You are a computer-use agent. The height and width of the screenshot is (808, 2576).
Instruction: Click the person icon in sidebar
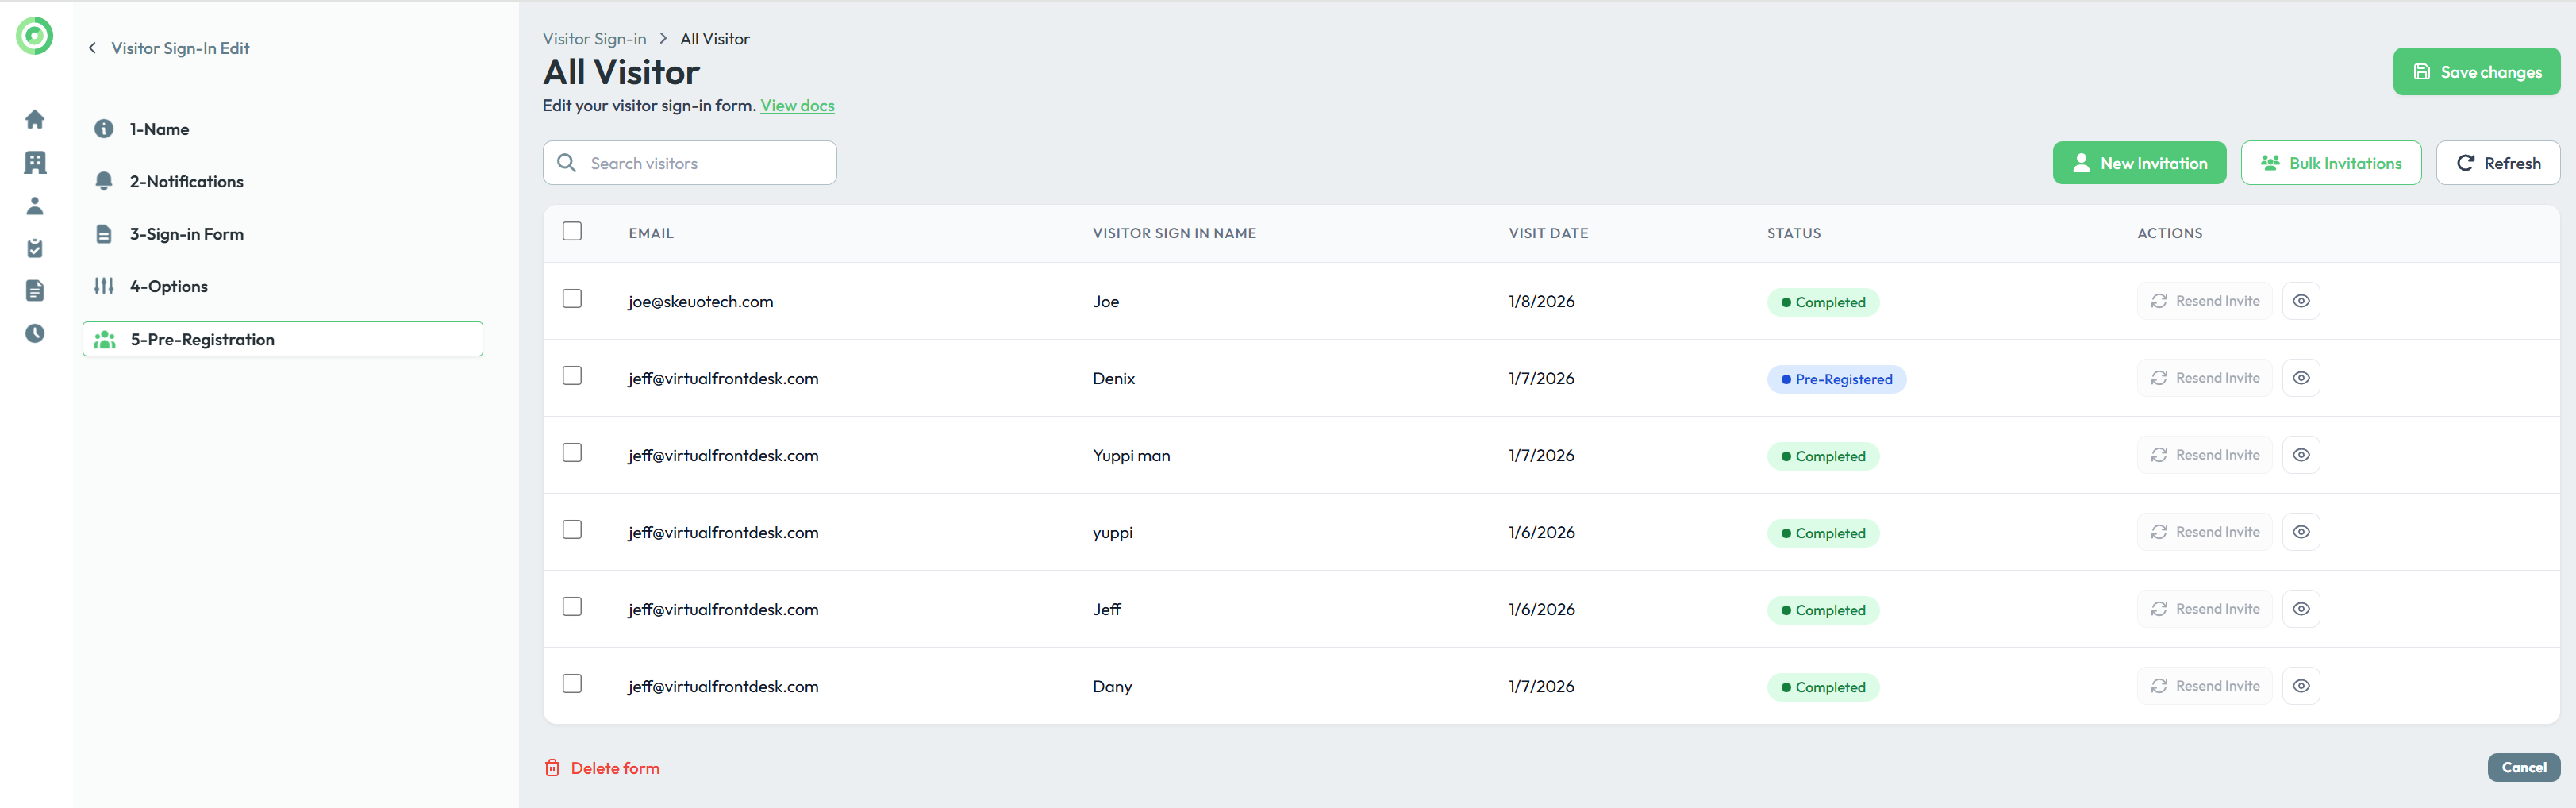click(35, 206)
